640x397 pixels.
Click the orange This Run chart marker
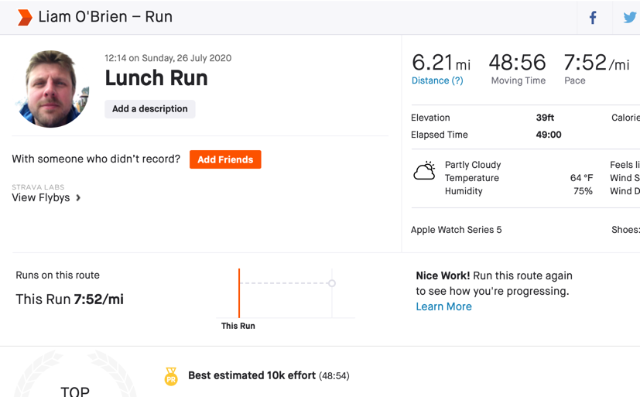pyautogui.click(x=239, y=293)
